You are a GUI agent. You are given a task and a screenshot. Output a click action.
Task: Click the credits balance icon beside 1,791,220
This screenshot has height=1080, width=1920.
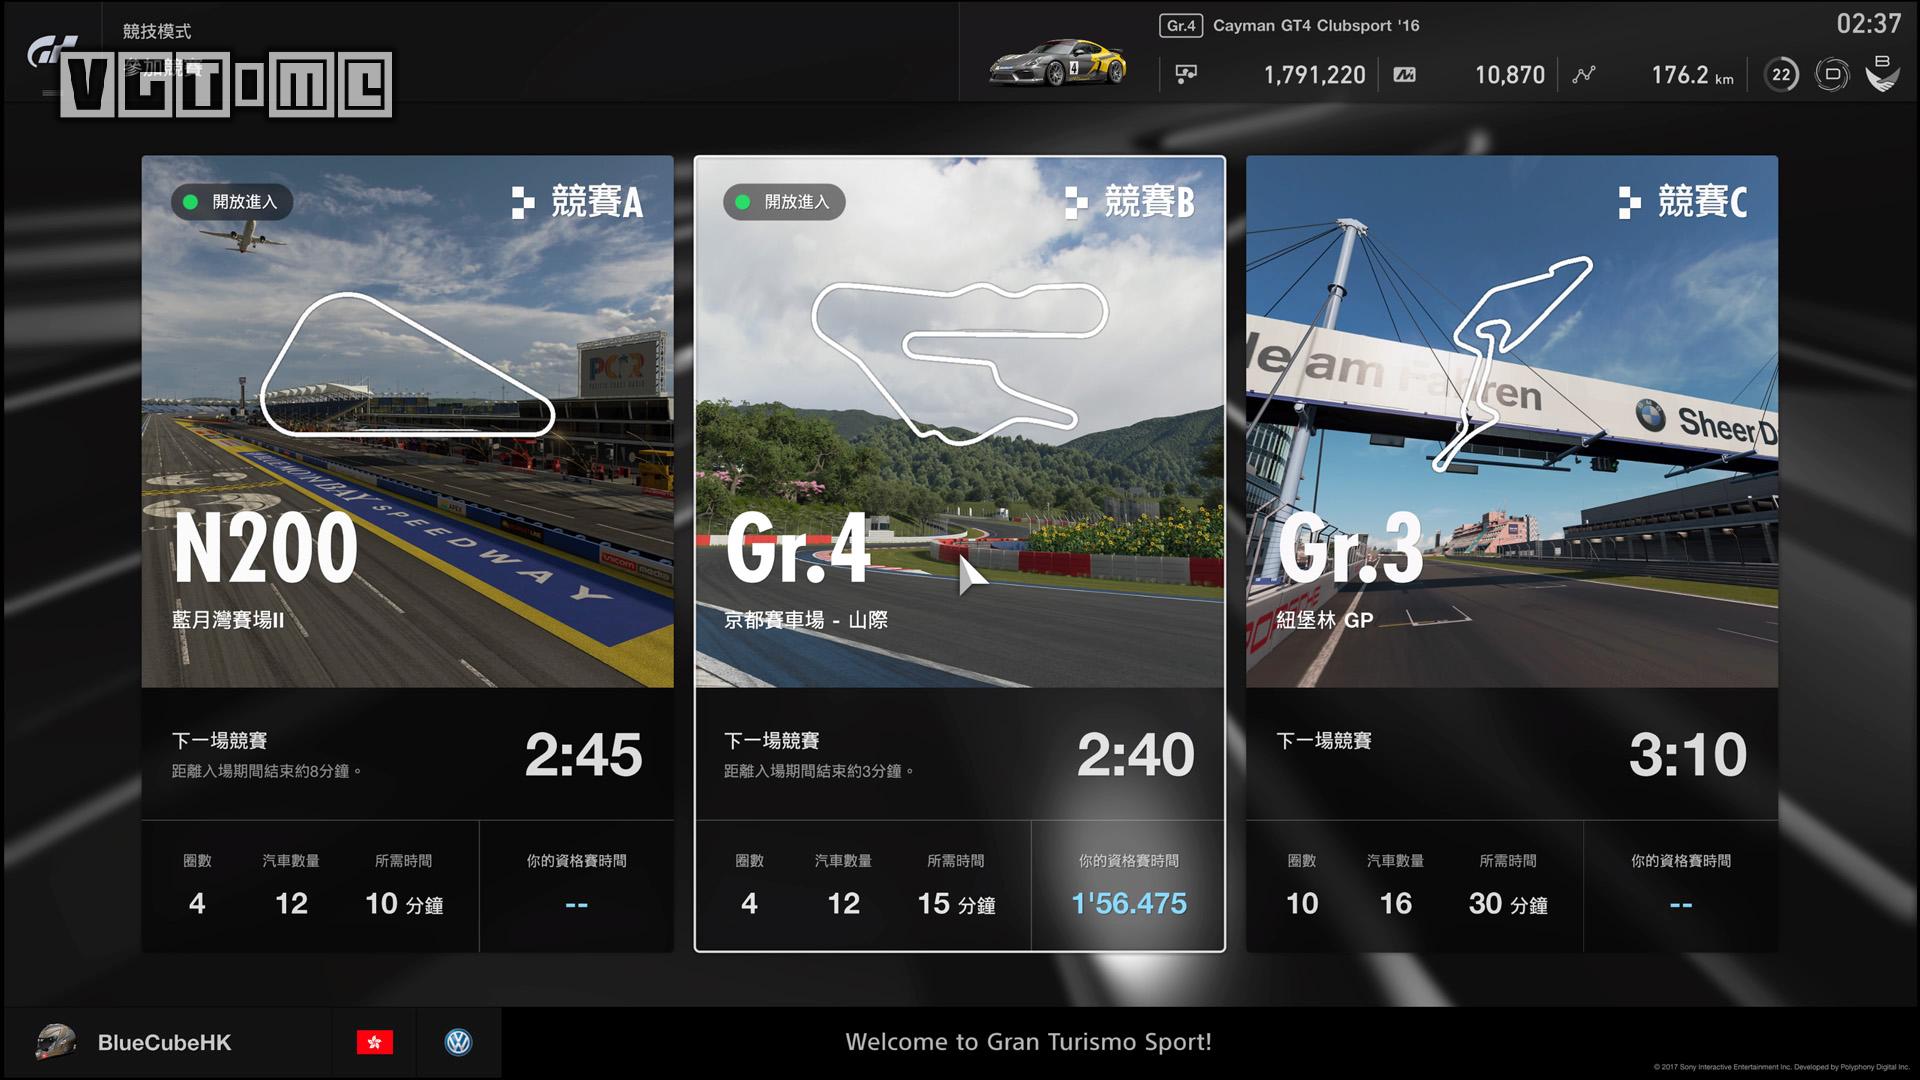1186,74
